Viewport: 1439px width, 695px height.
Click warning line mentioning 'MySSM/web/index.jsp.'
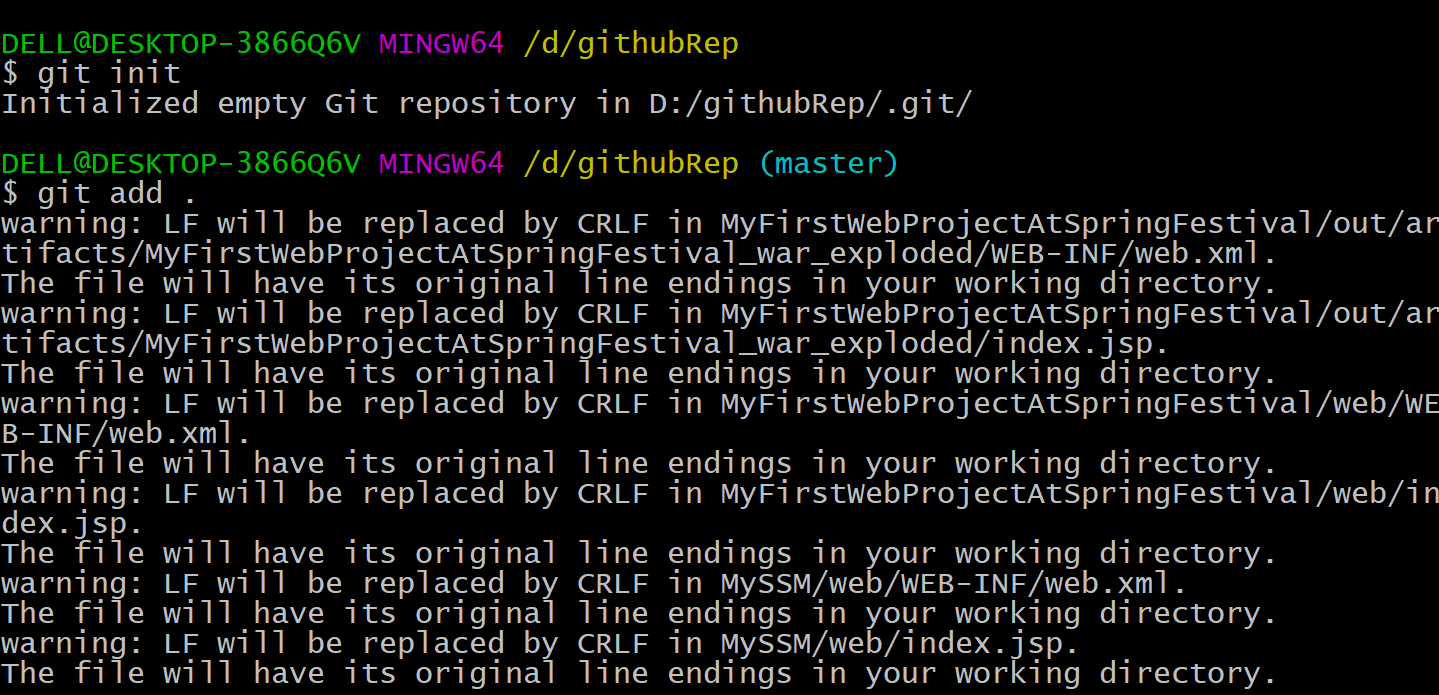(540, 643)
